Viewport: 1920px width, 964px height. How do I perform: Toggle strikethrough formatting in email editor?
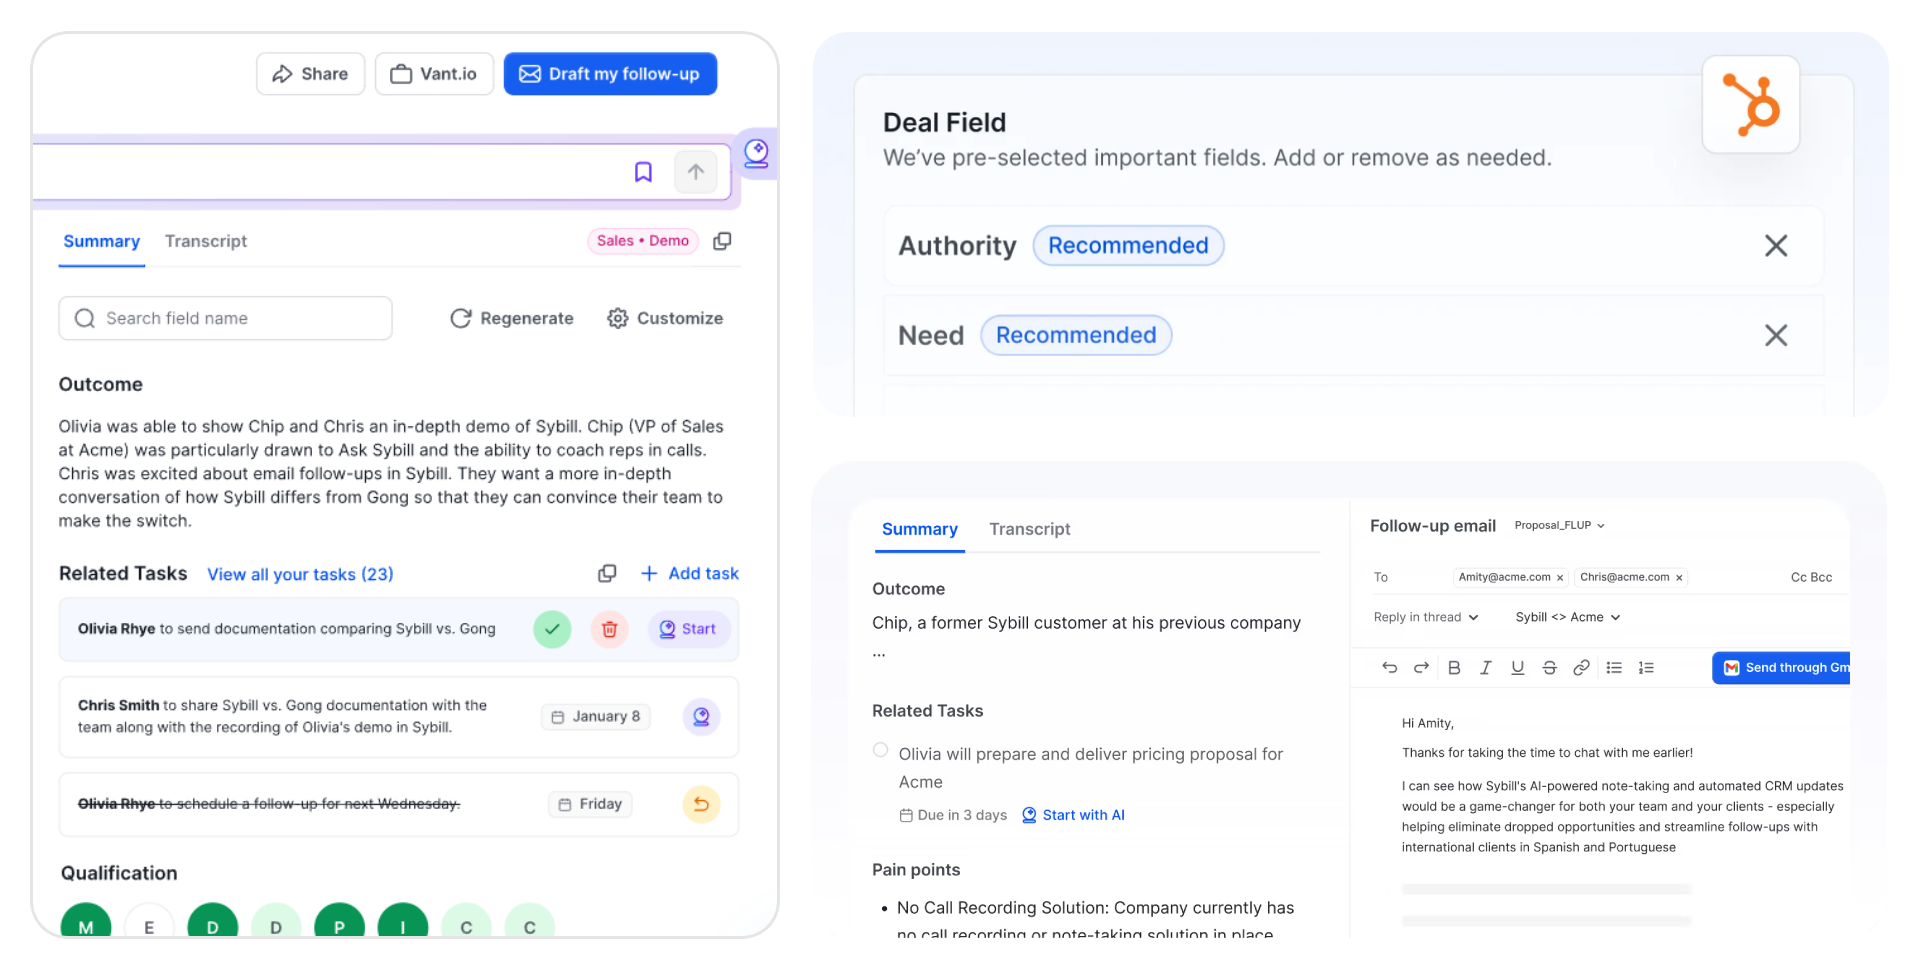tap(1549, 668)
